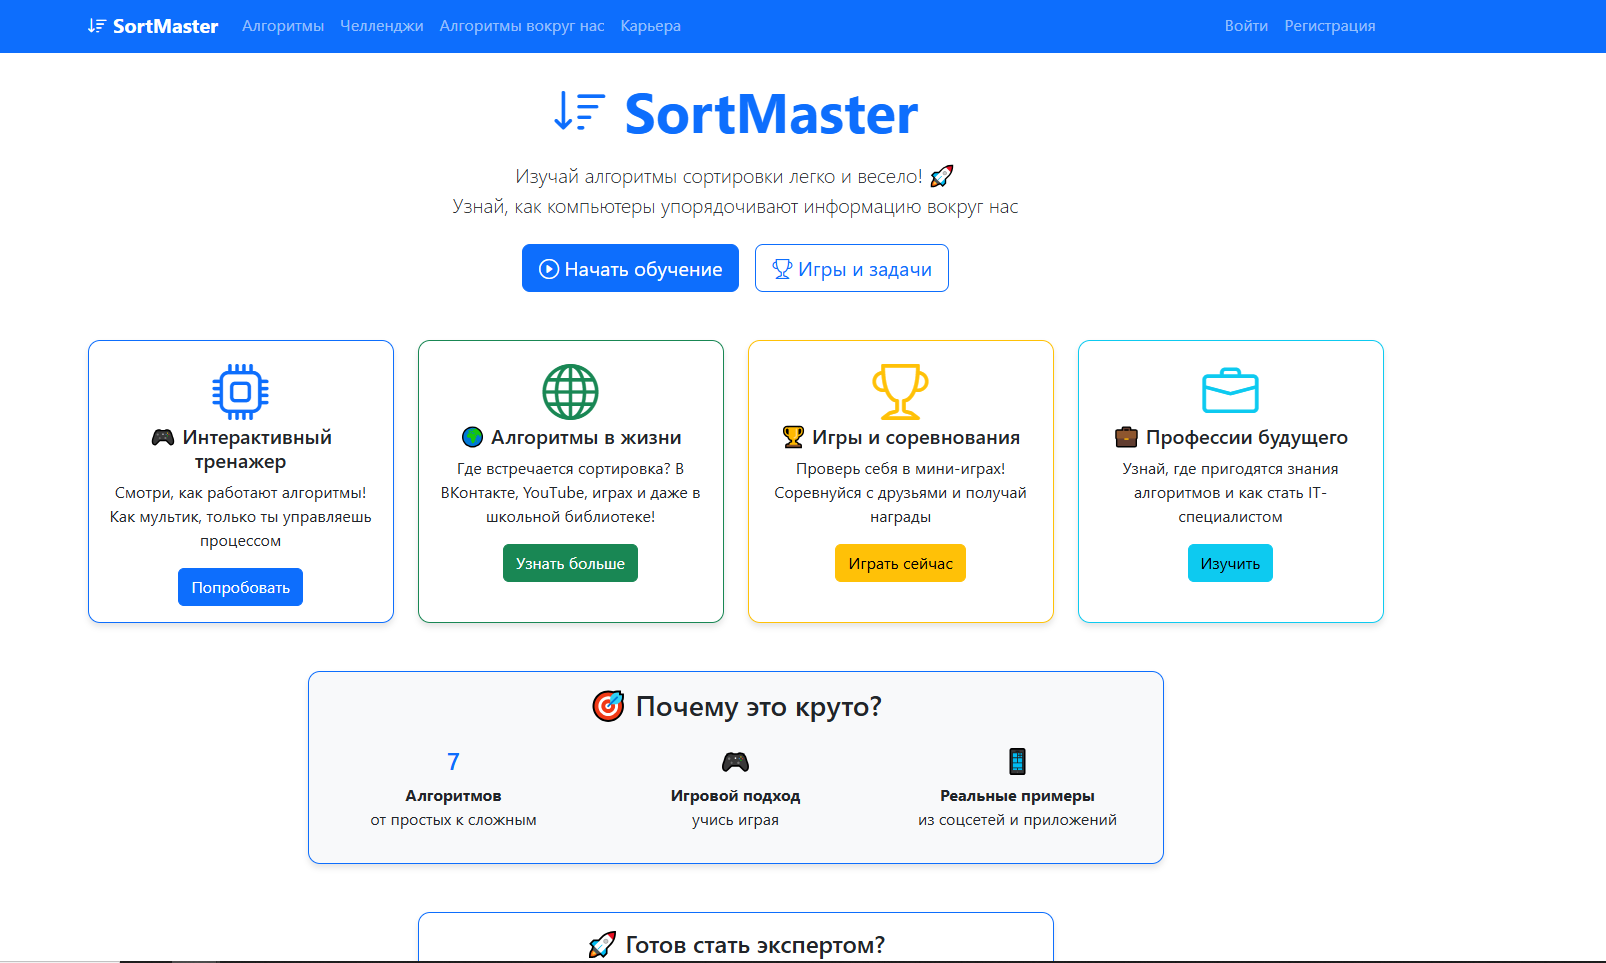
Task: Click the Реальные примеры label
Action: (x=1017, y=796)
